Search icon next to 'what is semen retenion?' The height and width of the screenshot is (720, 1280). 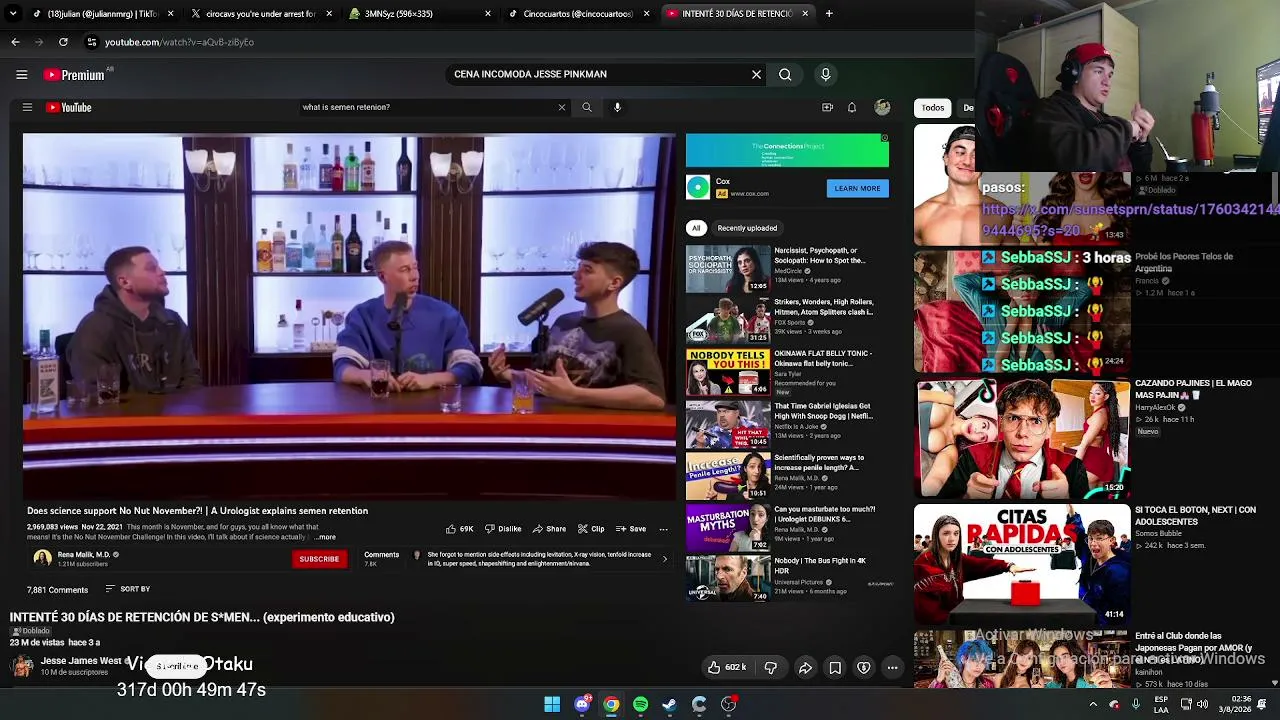click(x=587, y=107)
